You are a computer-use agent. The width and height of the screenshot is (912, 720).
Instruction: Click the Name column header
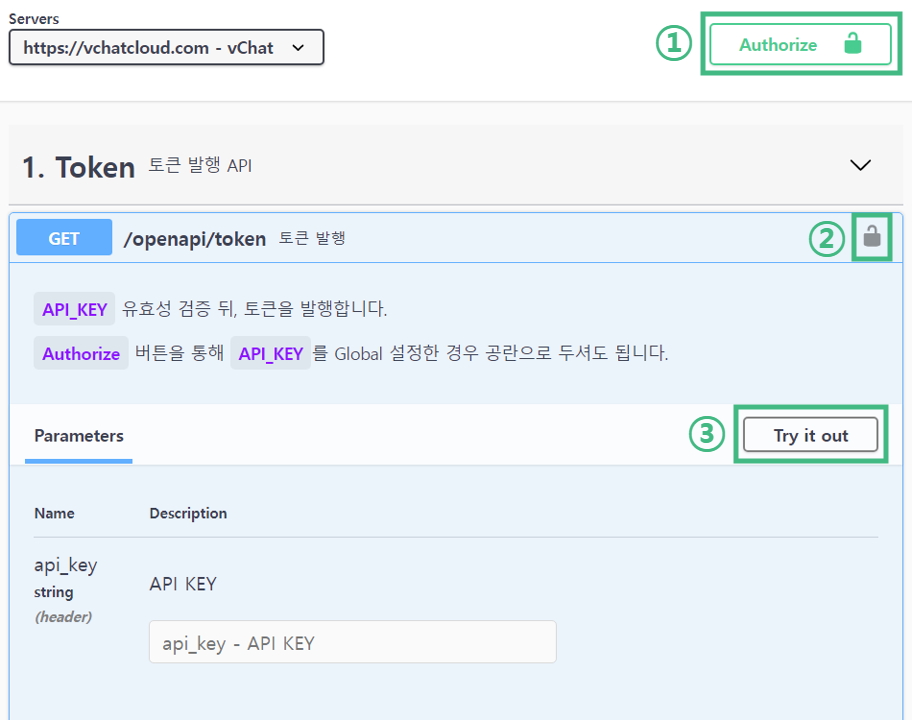[x=54, y=513]
